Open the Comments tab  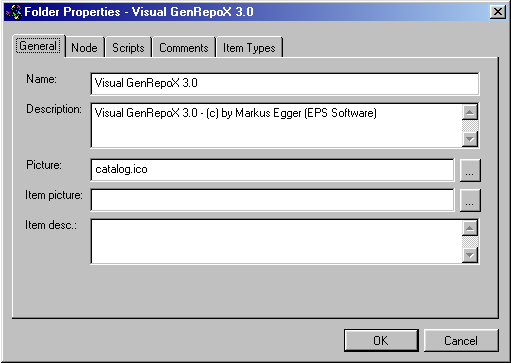pos(184,47)
